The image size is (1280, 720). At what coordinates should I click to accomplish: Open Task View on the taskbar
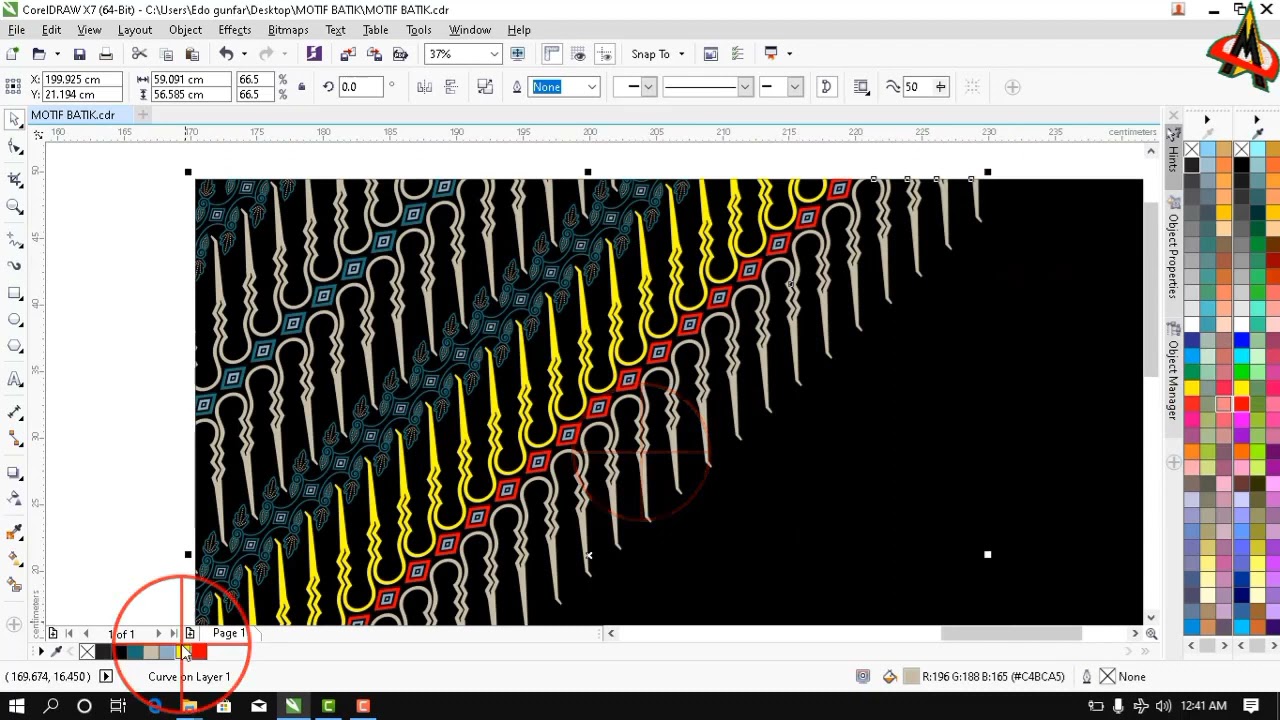click(118, 707)
